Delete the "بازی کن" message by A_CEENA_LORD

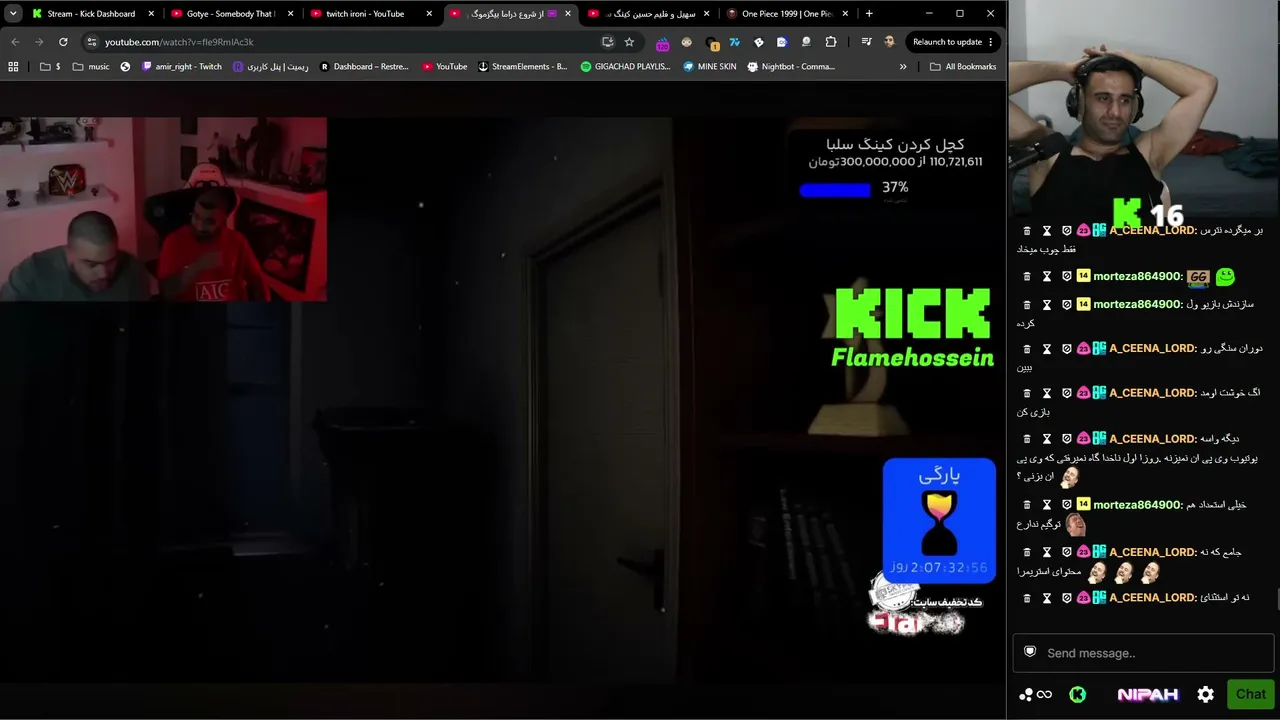[1027, 393]
